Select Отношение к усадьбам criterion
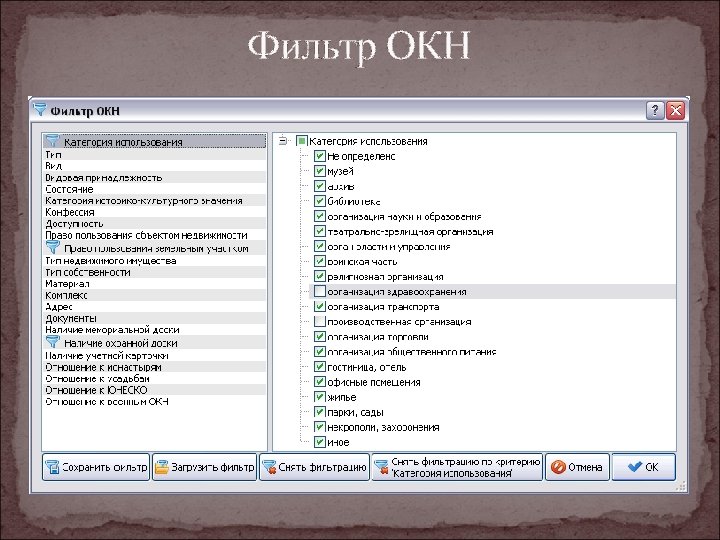Viewport: 720px width, 540px height. tap(154, 378)
